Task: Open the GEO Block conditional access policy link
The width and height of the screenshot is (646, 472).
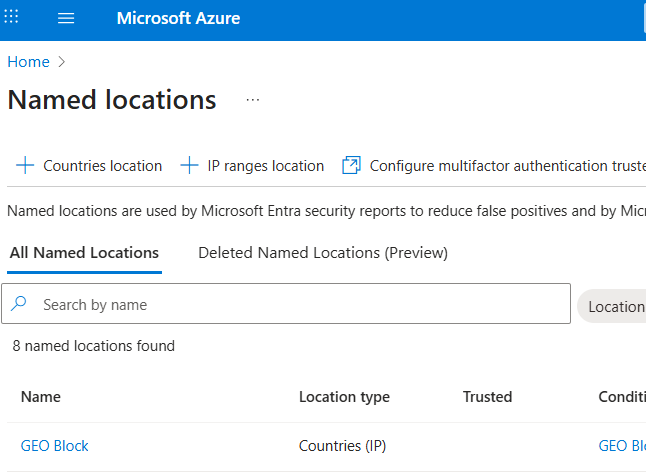Action: pyautogui.click(x=622, y=446)
